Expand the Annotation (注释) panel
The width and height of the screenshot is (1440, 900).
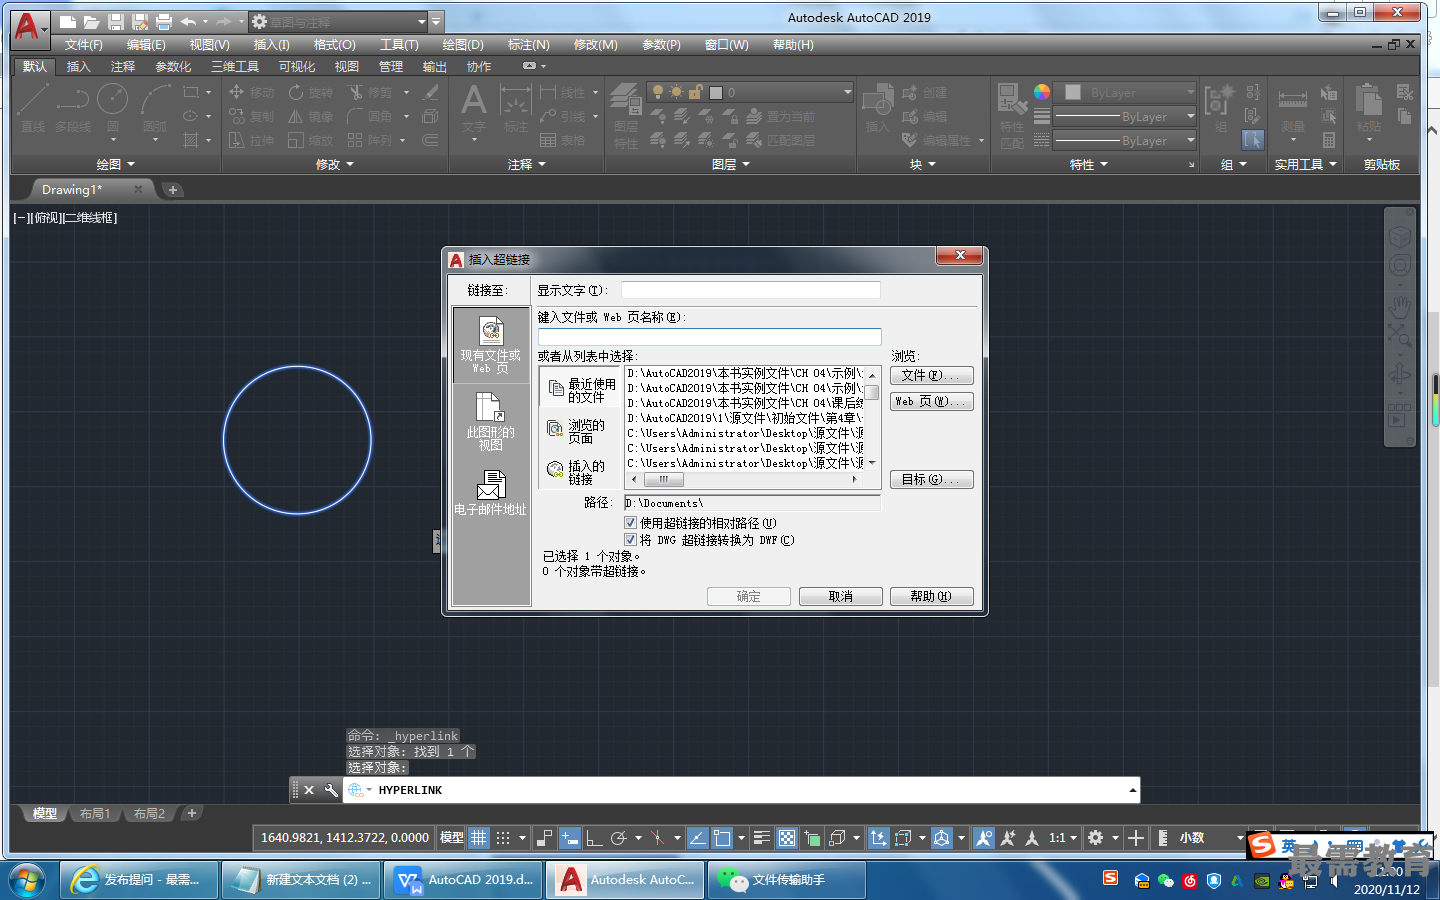pos(527,164)
